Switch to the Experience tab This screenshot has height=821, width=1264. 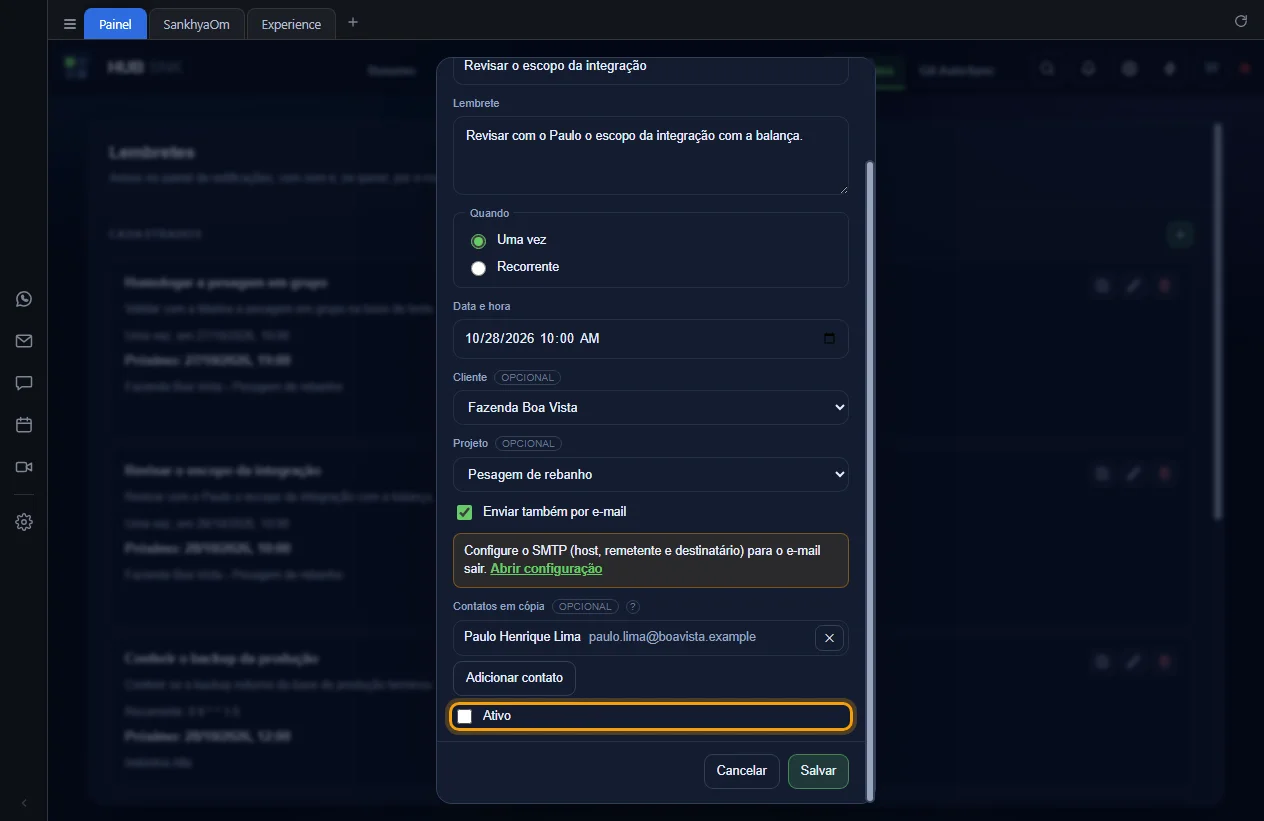[291, 24]
